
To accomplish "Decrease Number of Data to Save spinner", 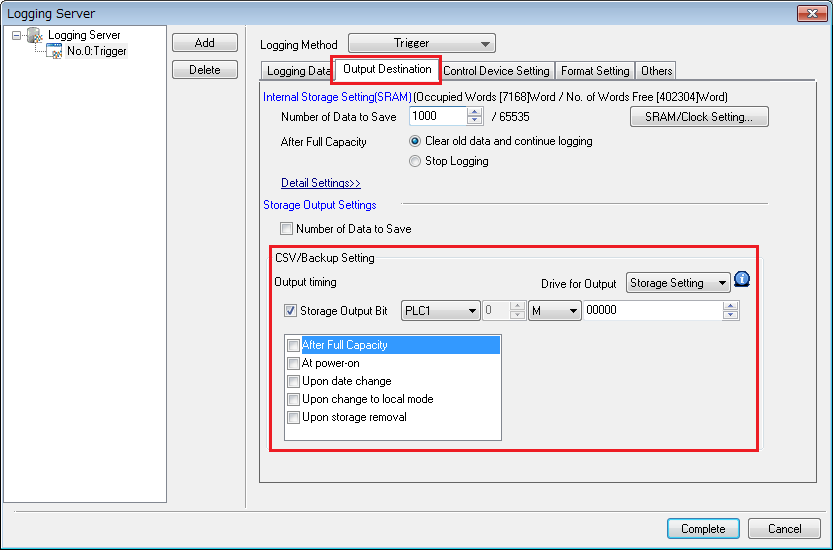I will coord(474,121).
